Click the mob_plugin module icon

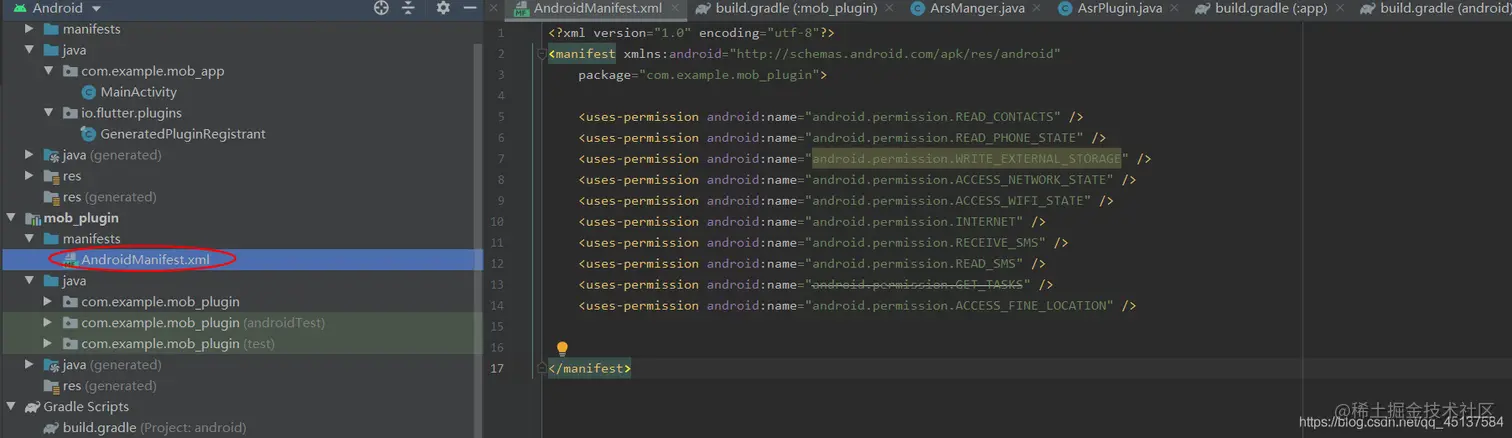33,218
